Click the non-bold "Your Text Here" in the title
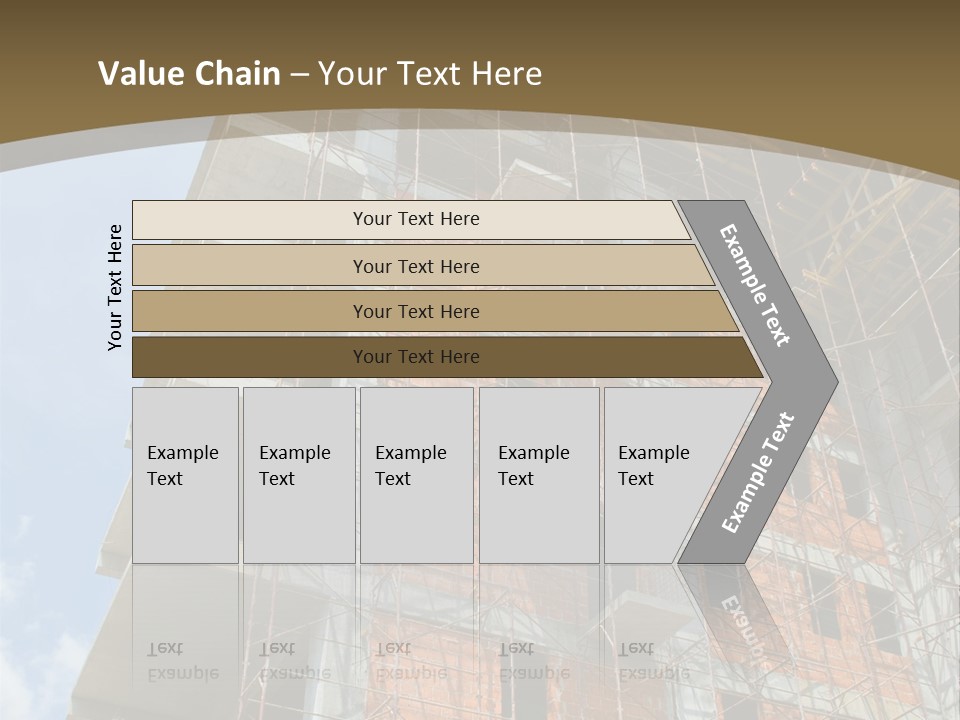960x720 pixels. (430, 74)
